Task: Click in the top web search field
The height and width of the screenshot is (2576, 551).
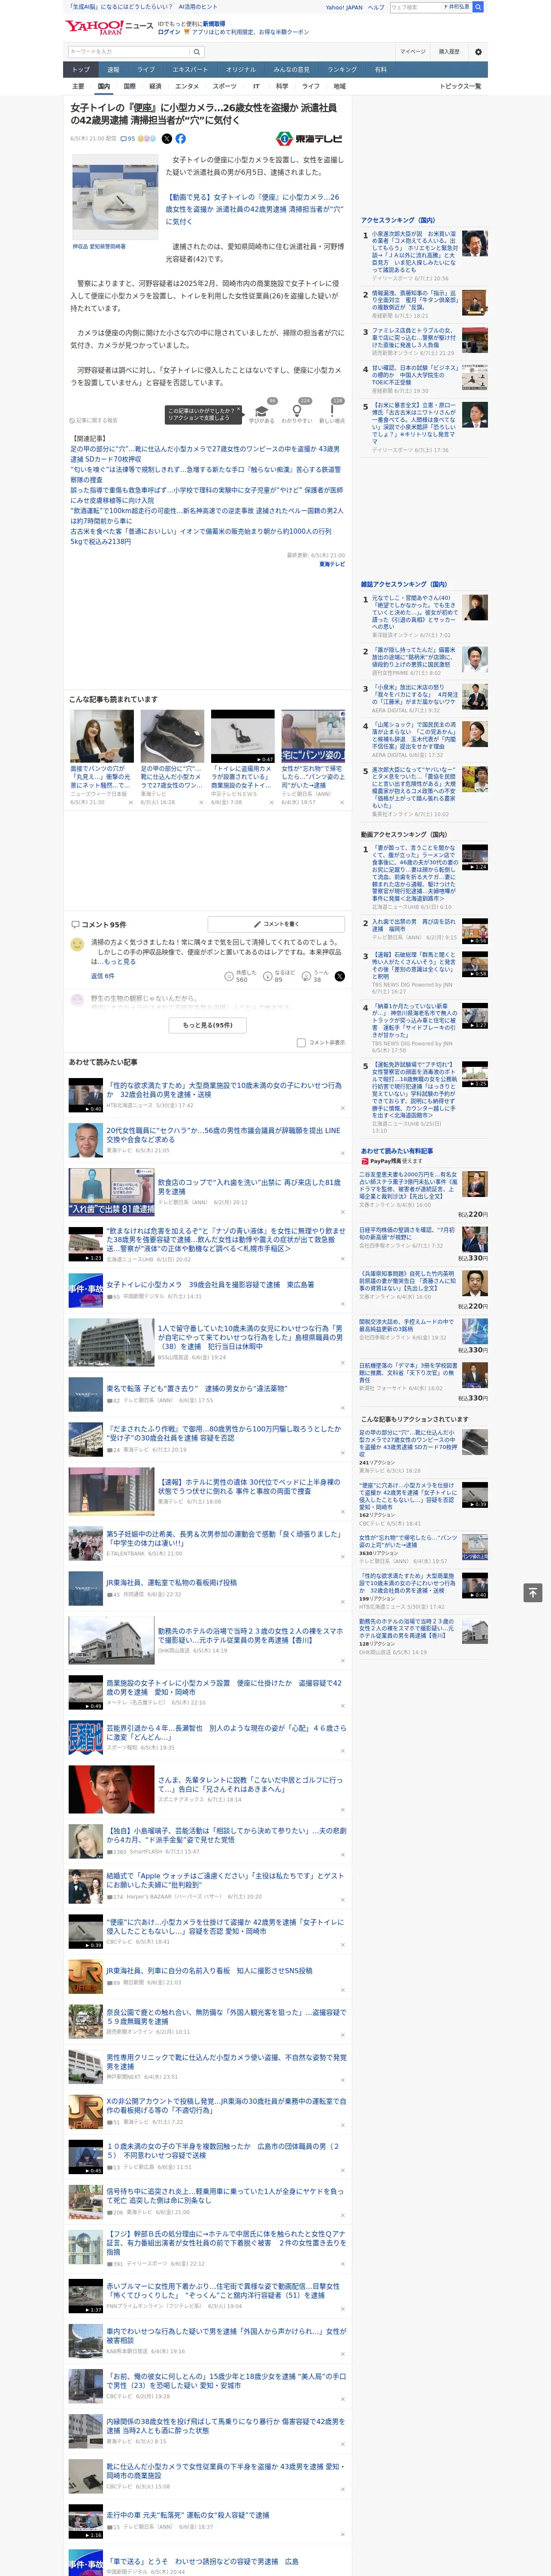Action: pos(416,7)
